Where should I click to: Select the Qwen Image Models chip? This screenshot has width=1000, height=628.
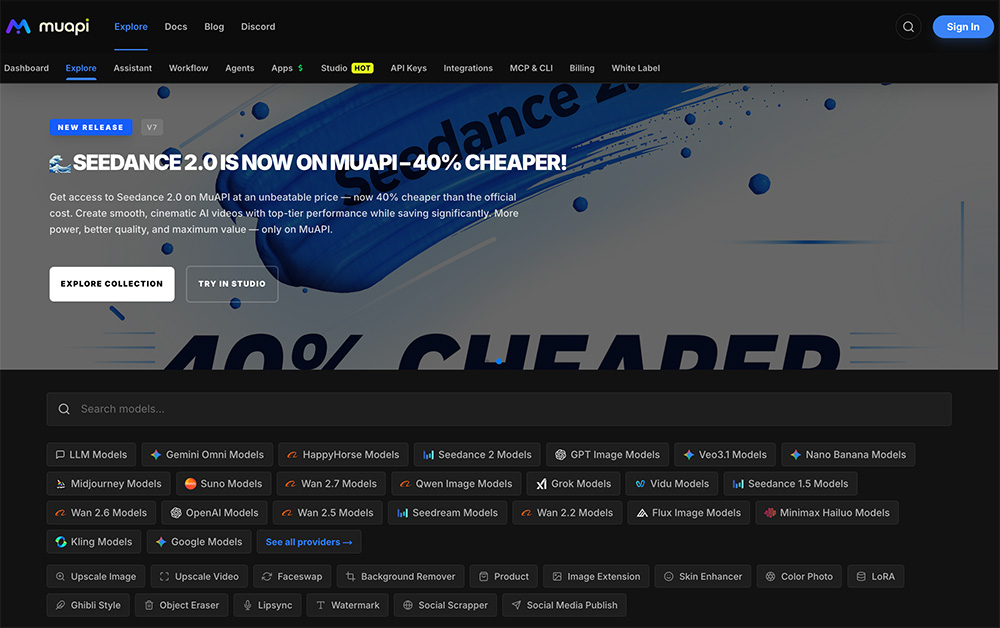click(456, 484)
